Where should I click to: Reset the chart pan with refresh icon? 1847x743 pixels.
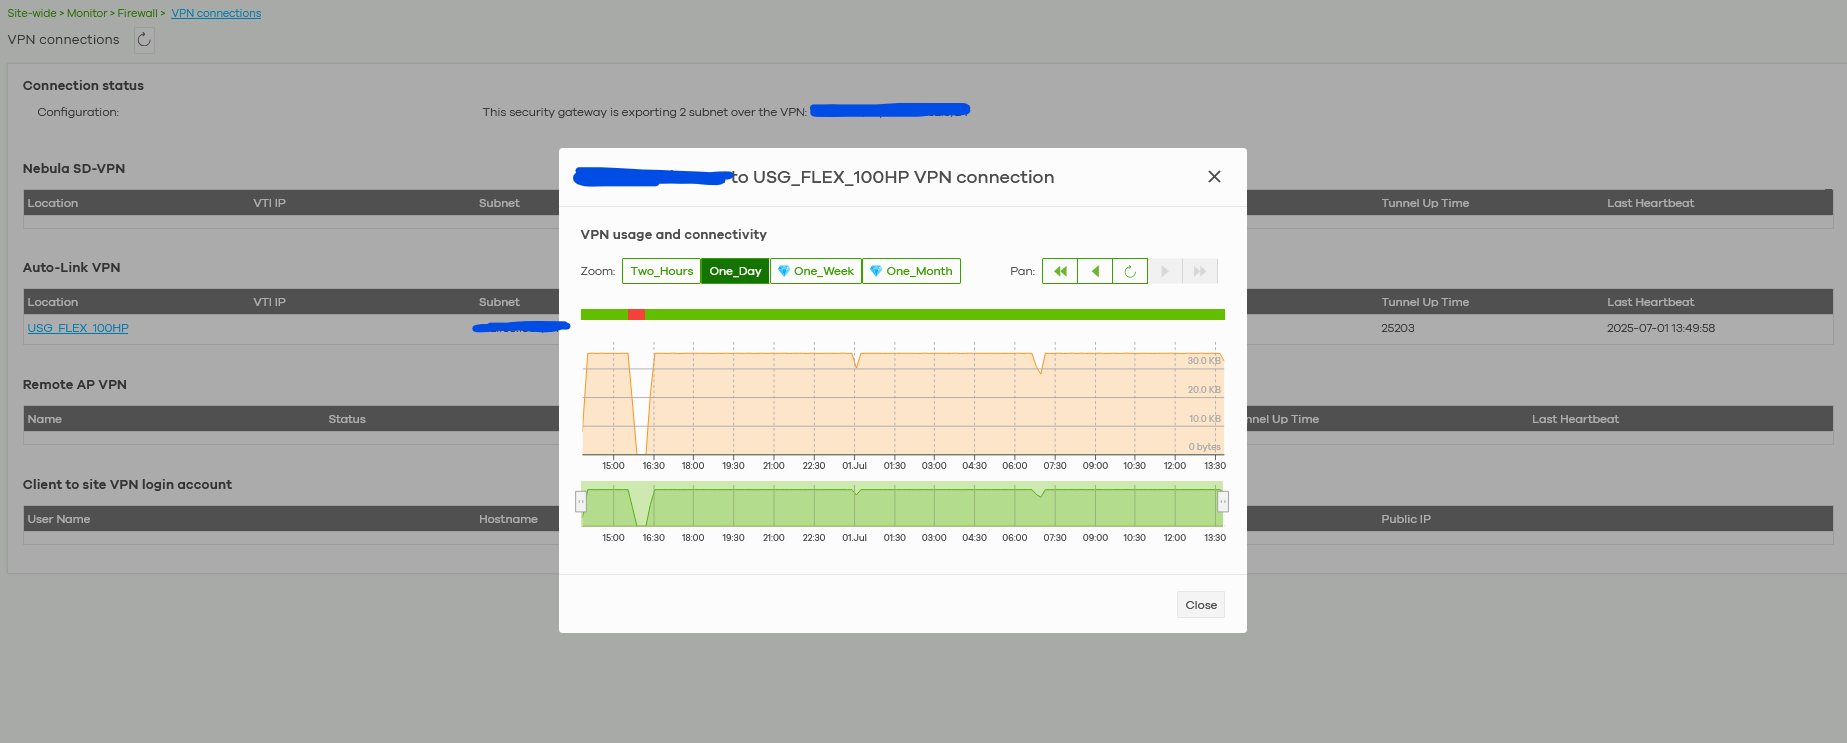click(1130, 271)
